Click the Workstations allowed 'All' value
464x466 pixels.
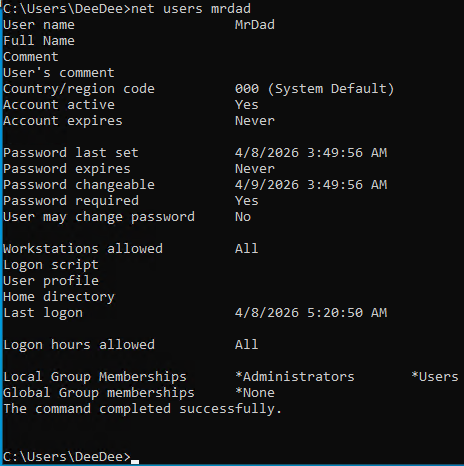247,249
